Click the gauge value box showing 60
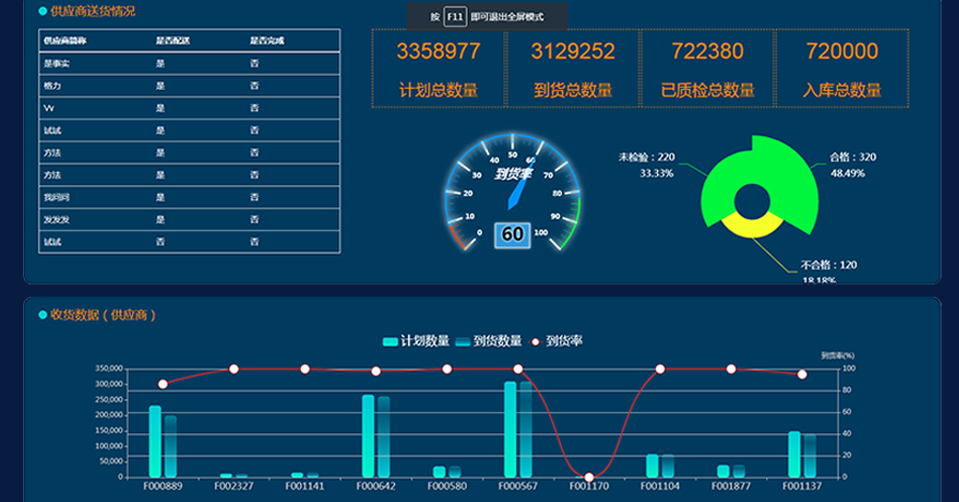Image resolution: width=959 pixels, height=502 pixels. [512, 233]
